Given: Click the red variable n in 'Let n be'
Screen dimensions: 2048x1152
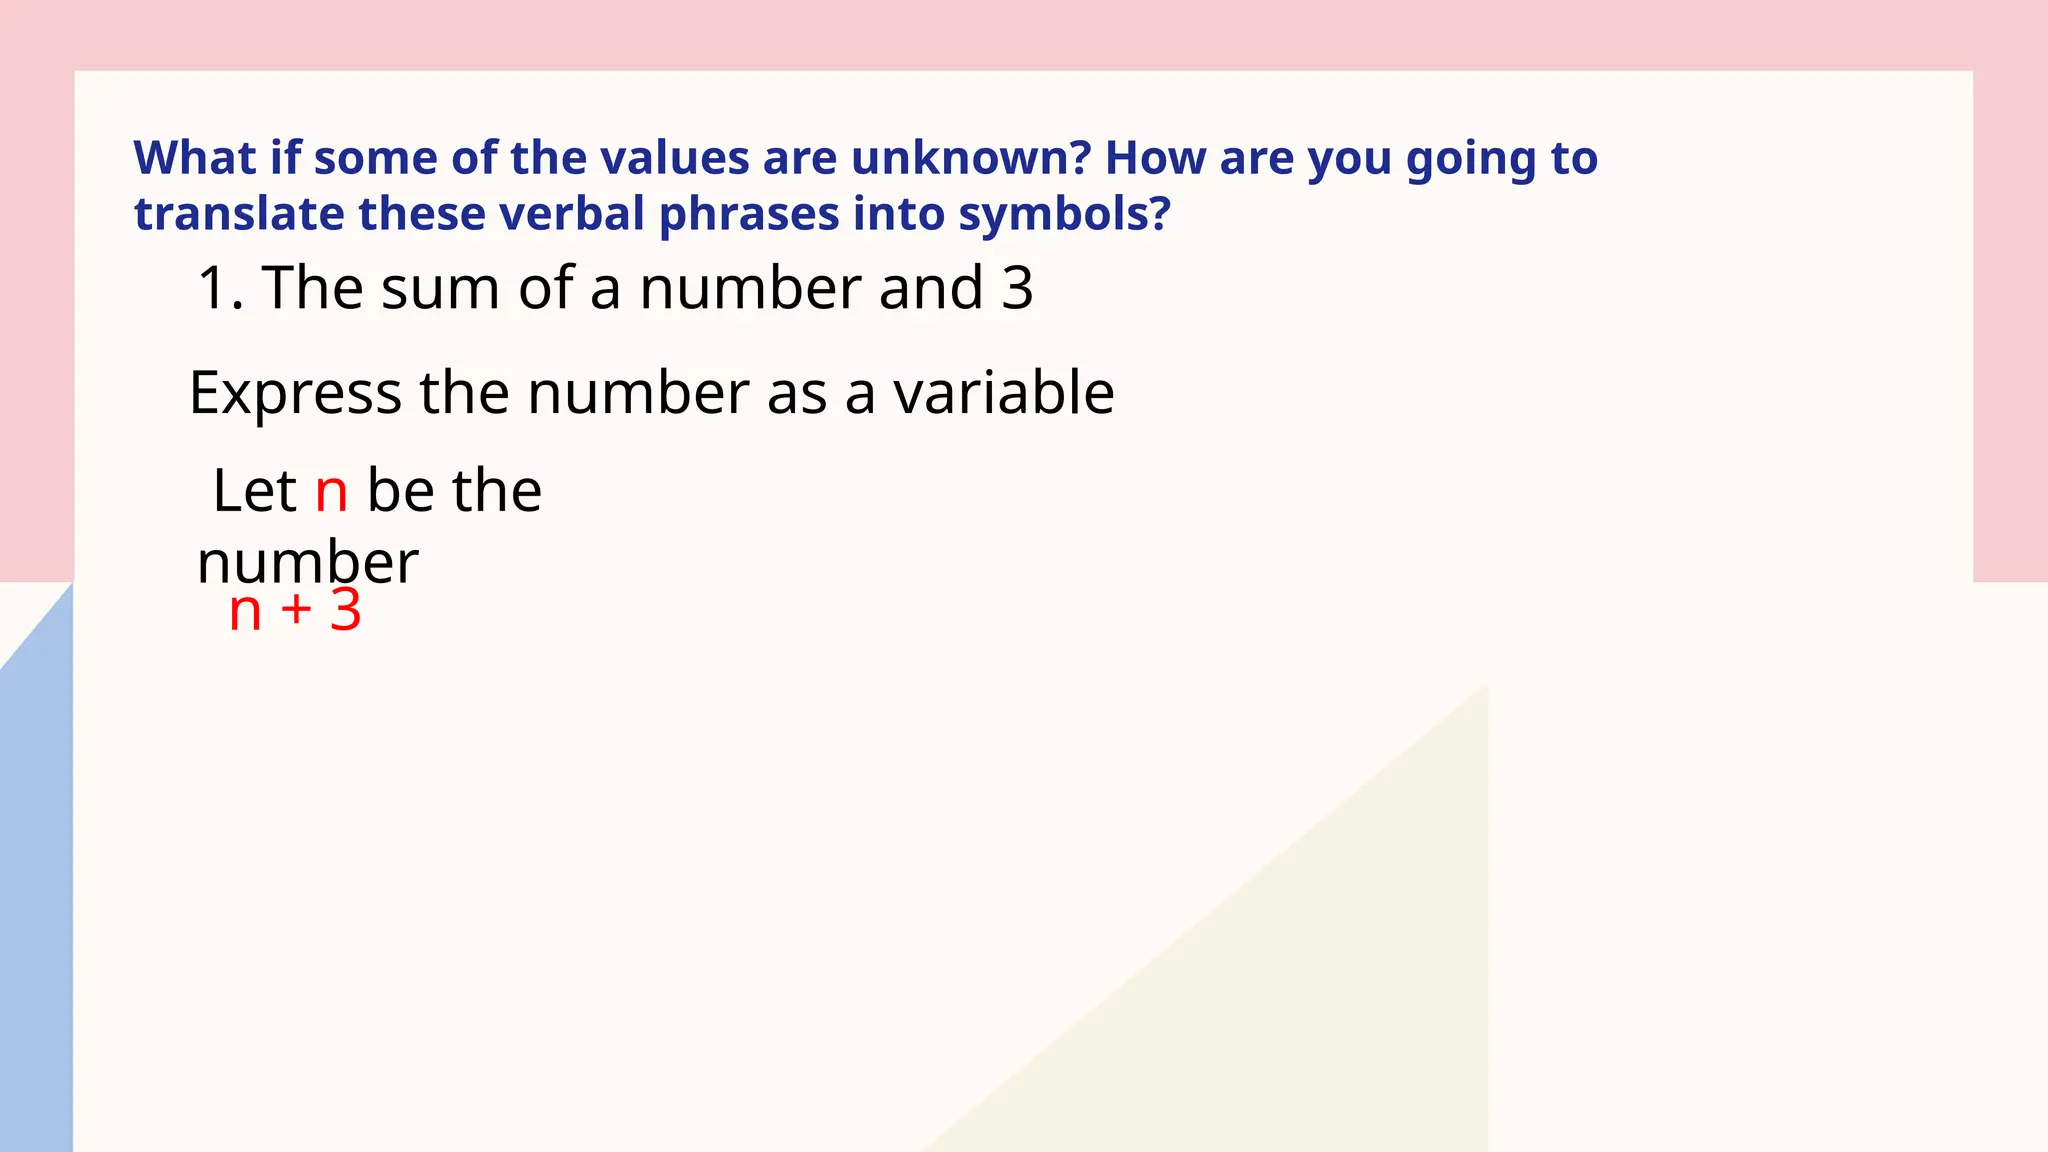Looking at the screenshot, I should coord(331,493).
